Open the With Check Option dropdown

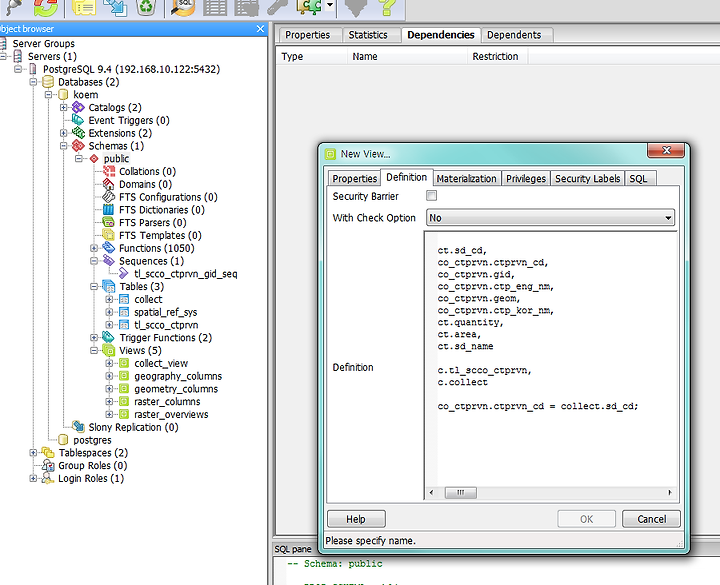[x=551, y=218]
